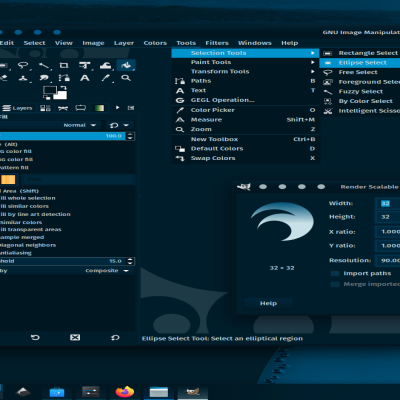Select the Paths tool in toolbox

(x=64, y=78)
